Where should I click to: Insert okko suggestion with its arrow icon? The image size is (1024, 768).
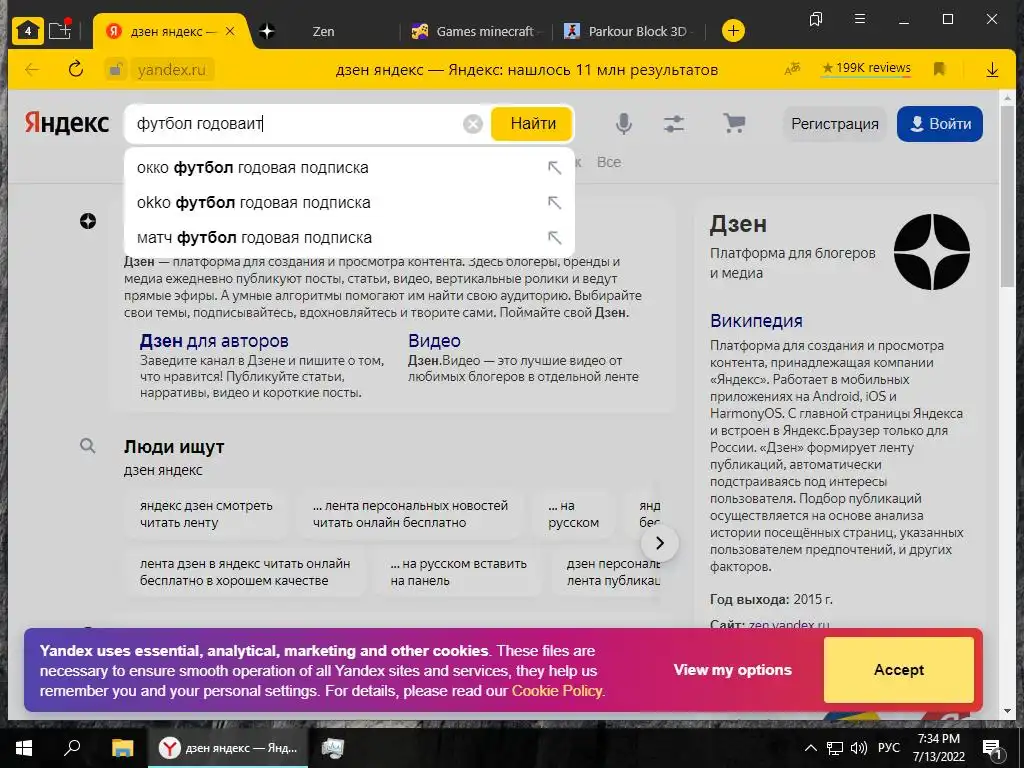[554, 202]
